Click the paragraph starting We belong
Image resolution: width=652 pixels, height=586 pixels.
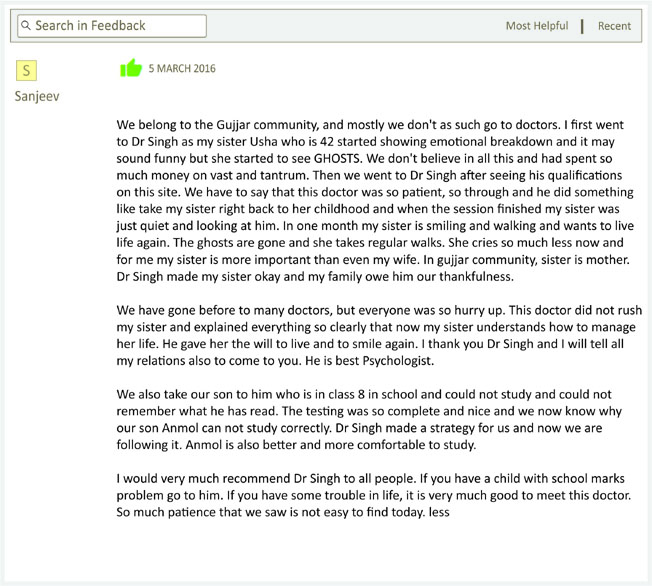pos(376,200)
